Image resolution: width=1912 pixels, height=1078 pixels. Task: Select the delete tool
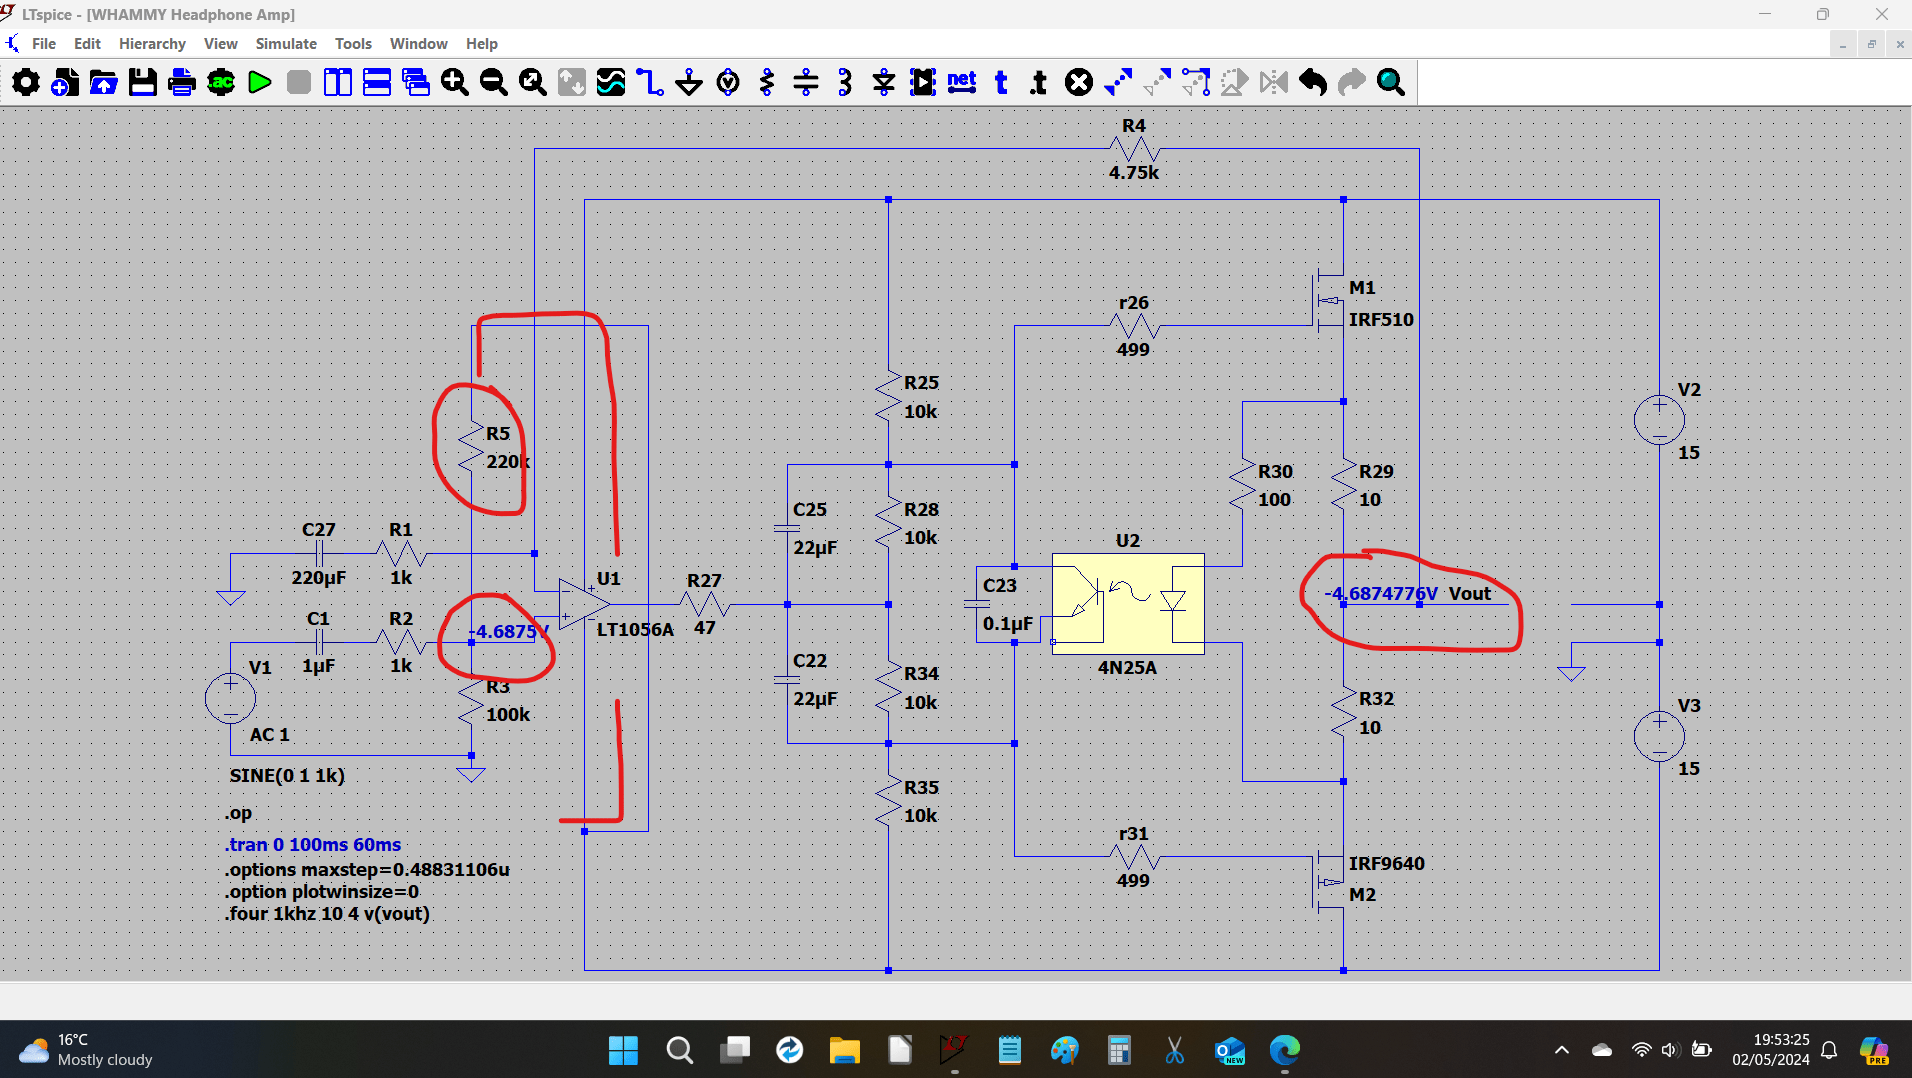[x=1079, y=82]
